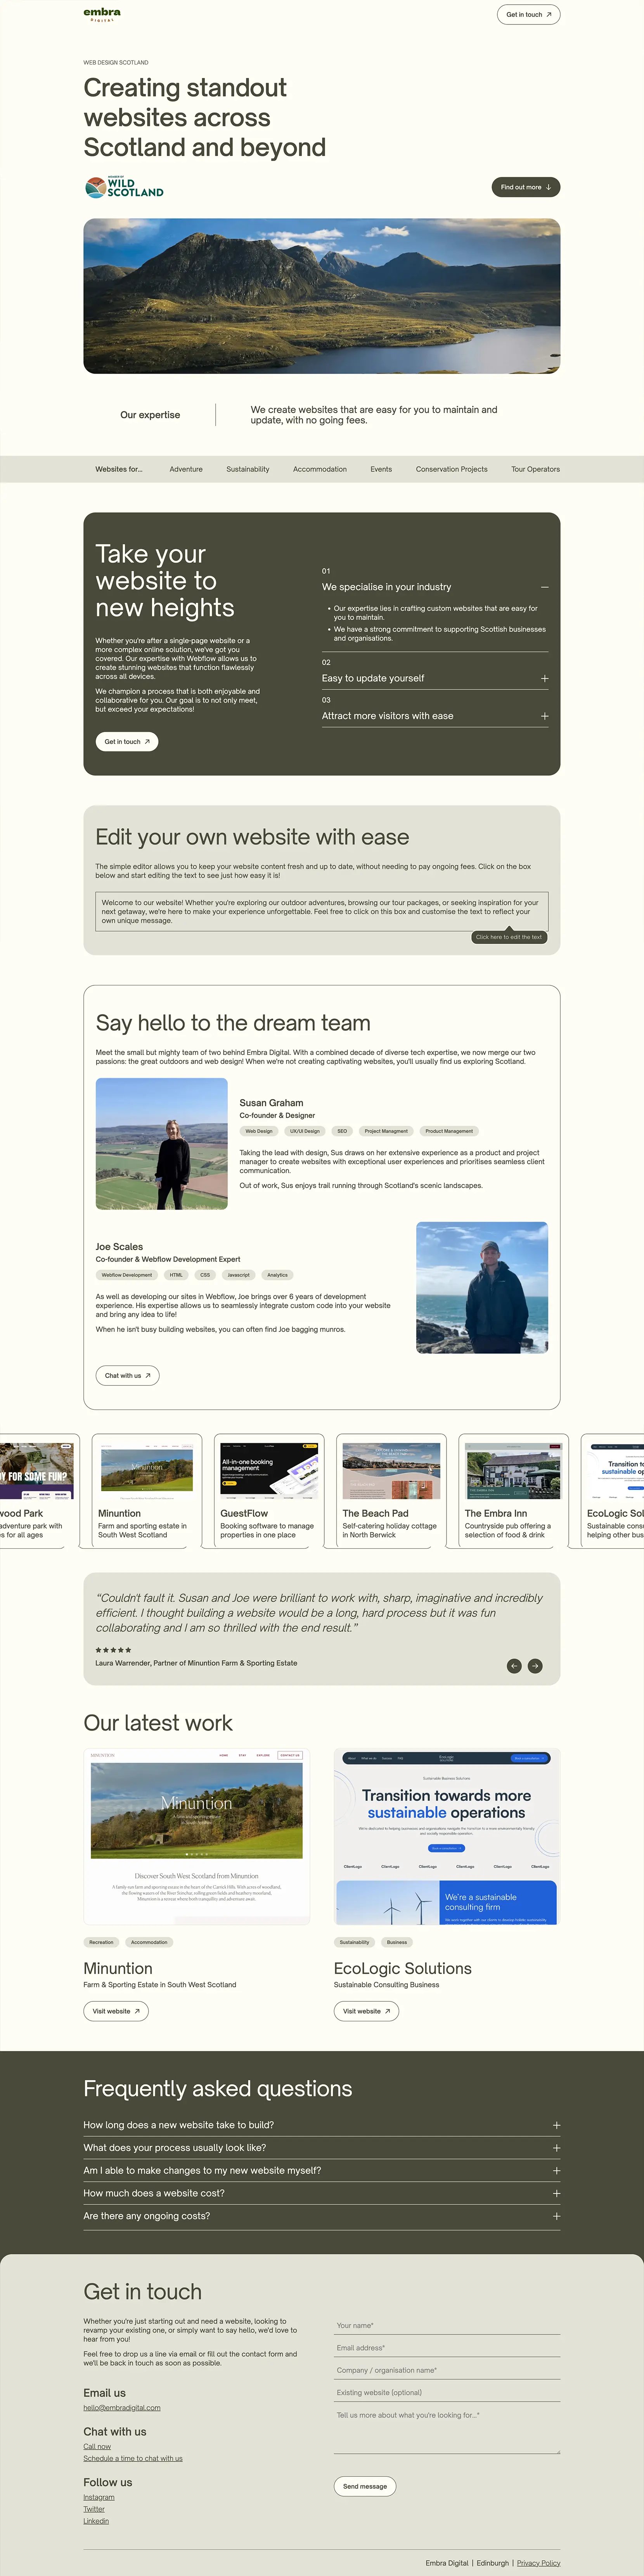644x2576 pixels.
Task: Click the 'Web Design' skill tag
Action: coord(259,1131)
